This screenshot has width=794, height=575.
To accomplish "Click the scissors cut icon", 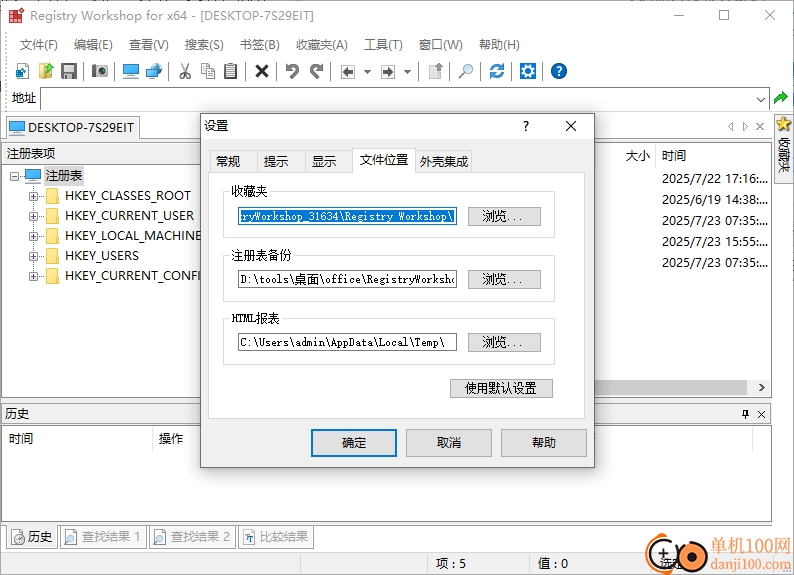I will pyautogui.click(x=185, y=71).
